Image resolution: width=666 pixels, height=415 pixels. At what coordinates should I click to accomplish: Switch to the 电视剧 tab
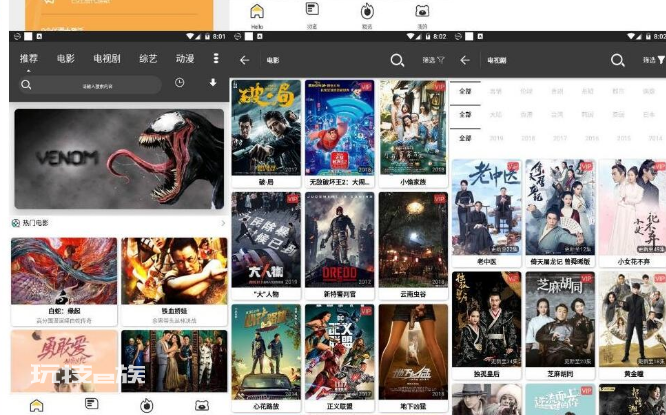107,58
